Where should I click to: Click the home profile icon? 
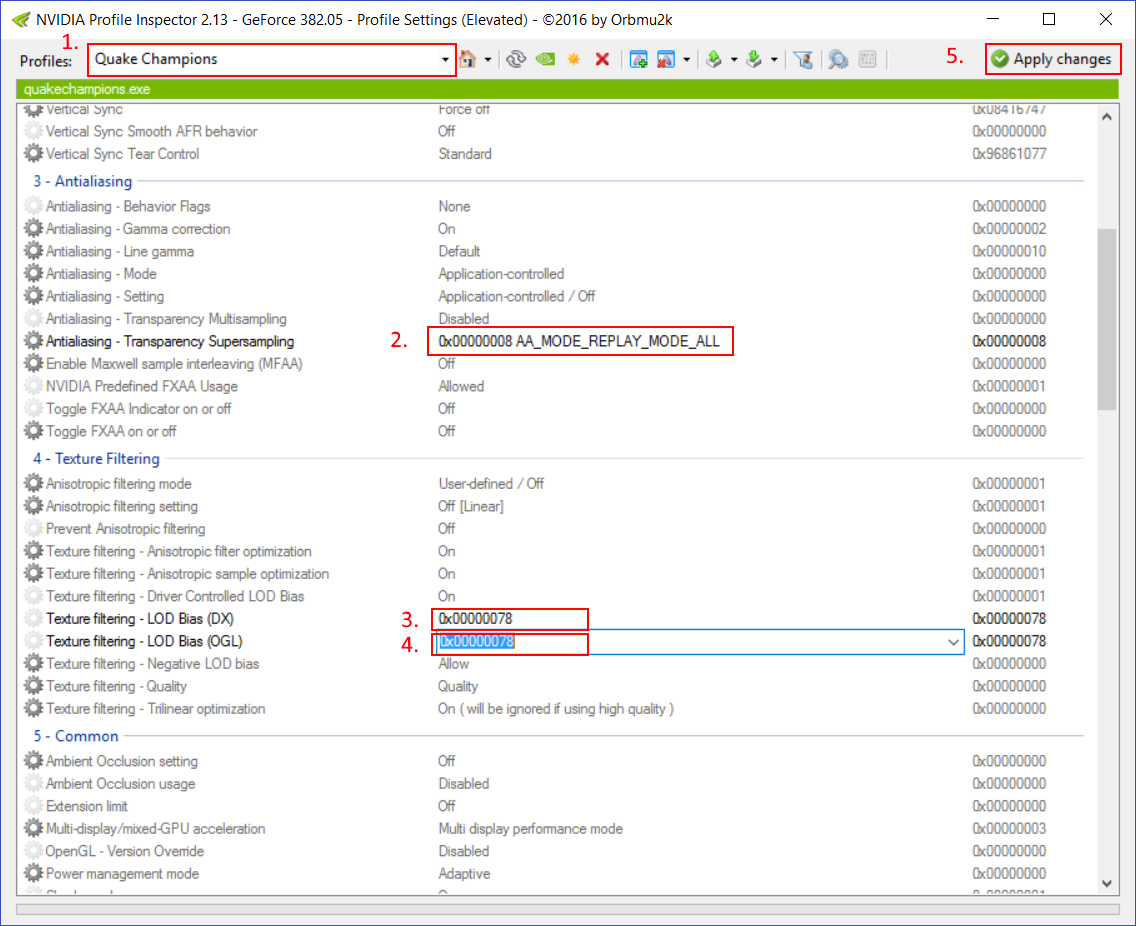coord(467,60)
